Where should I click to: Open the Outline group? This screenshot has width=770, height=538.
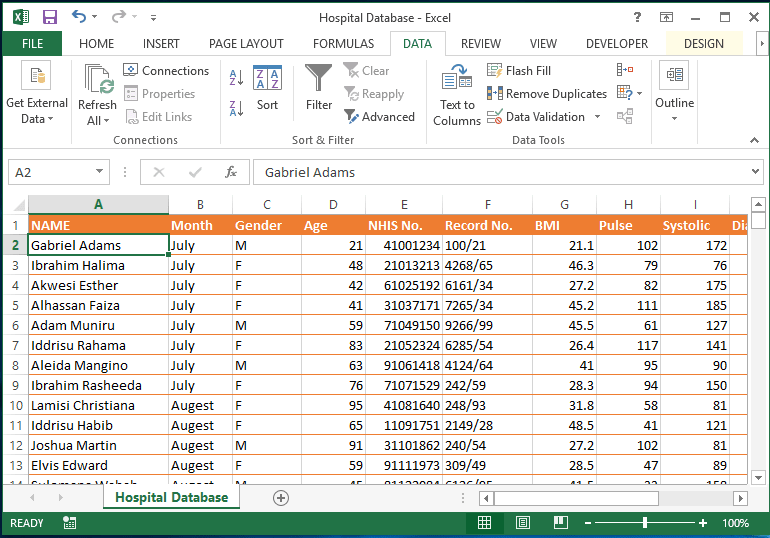[674, 92]
